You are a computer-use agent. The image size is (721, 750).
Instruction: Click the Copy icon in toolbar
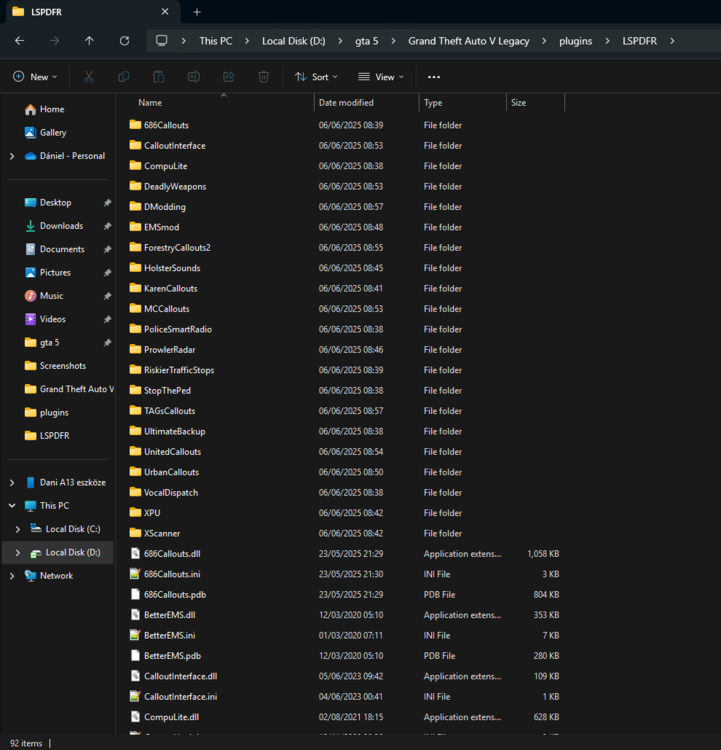tap(123, 77)
